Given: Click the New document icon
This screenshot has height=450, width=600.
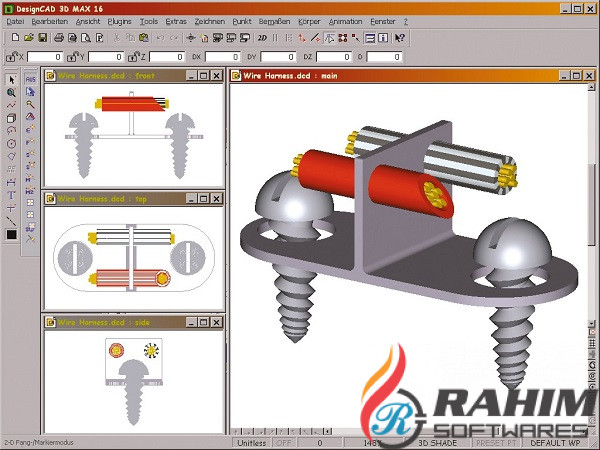Looking at the screenshot, I should pos(15,38).
